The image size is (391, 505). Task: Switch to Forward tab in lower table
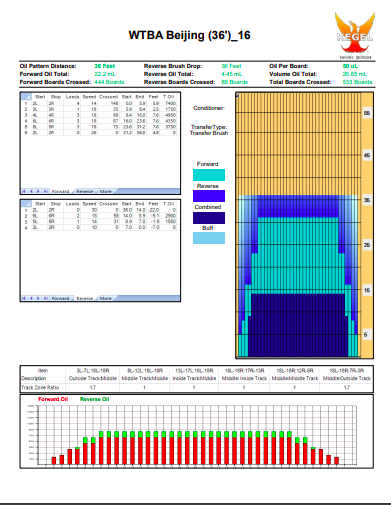(60, 298)
